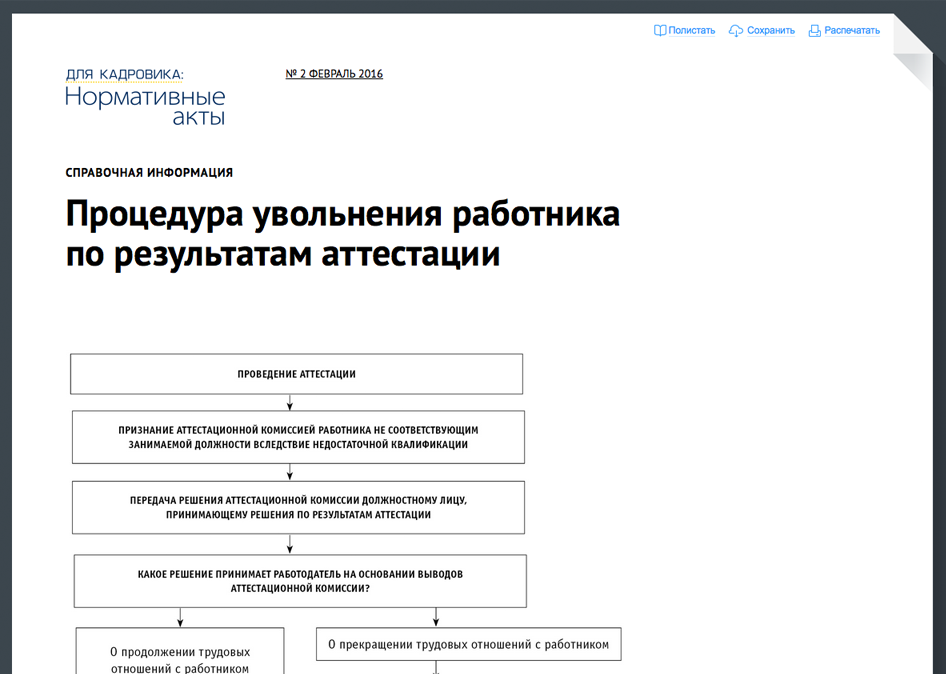The image size is (946, 674).
Task: Select the Справочная информация section label
Action: pyautogui.click(x=149, y=173)
